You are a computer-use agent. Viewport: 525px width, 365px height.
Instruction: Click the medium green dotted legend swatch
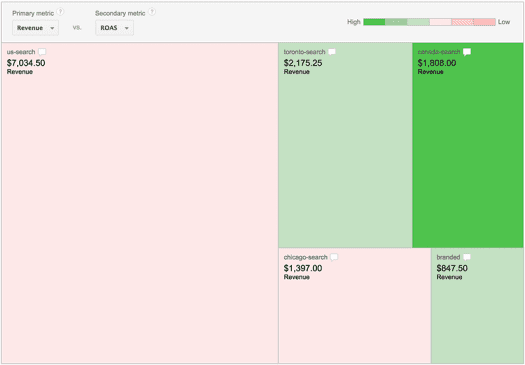click(396, 22)
